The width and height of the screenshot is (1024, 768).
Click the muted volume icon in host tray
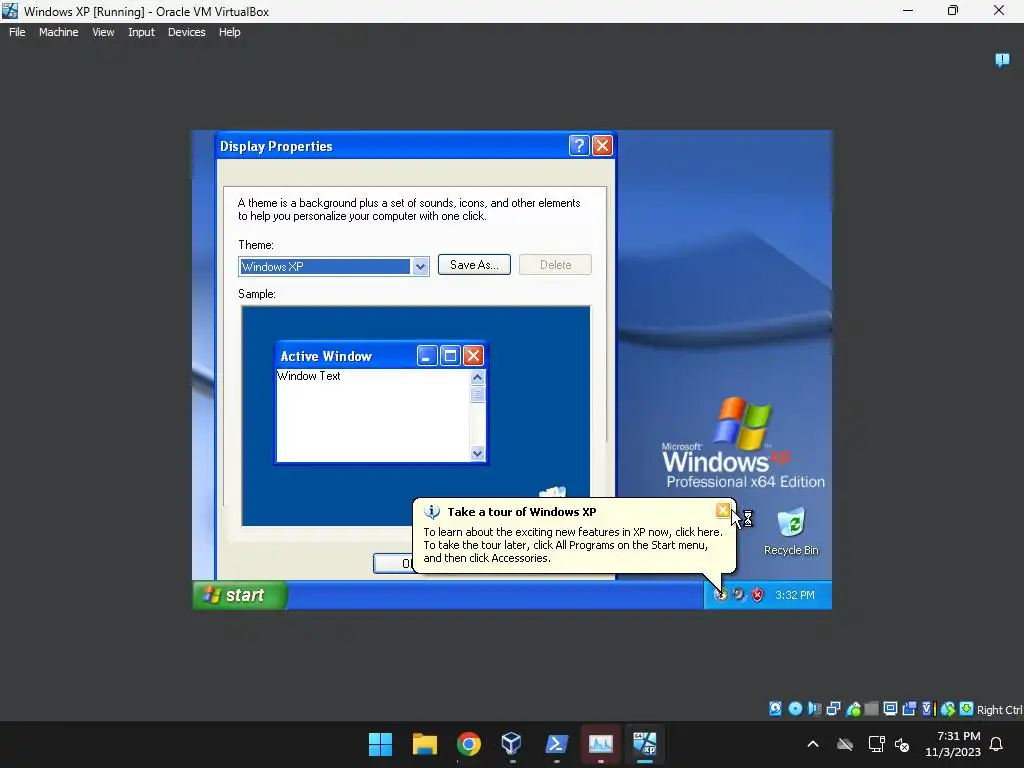click(903, 744)
